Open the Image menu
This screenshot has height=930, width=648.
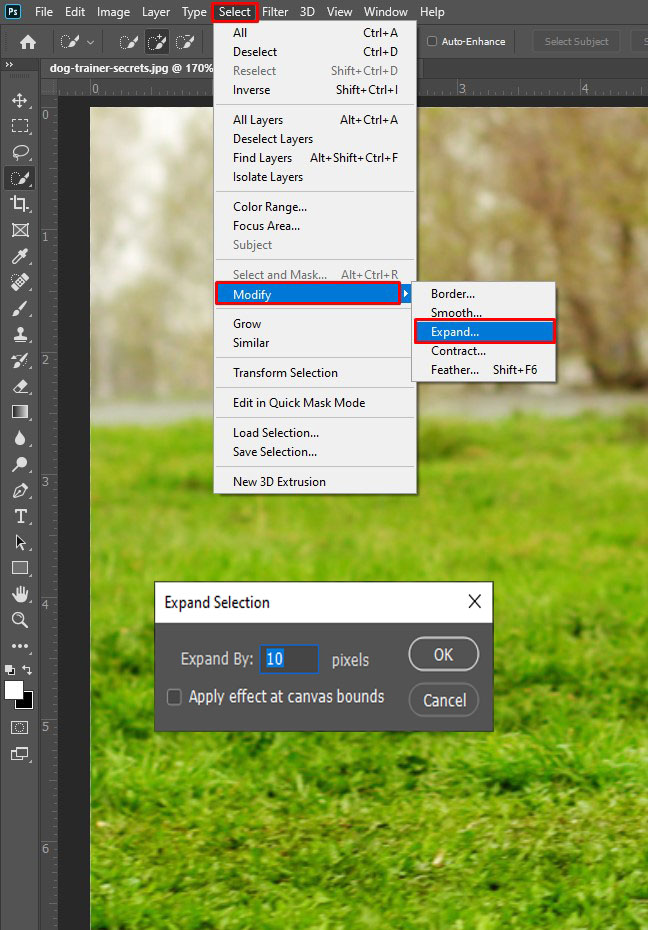pyautogui.click(x=113, y=12)
